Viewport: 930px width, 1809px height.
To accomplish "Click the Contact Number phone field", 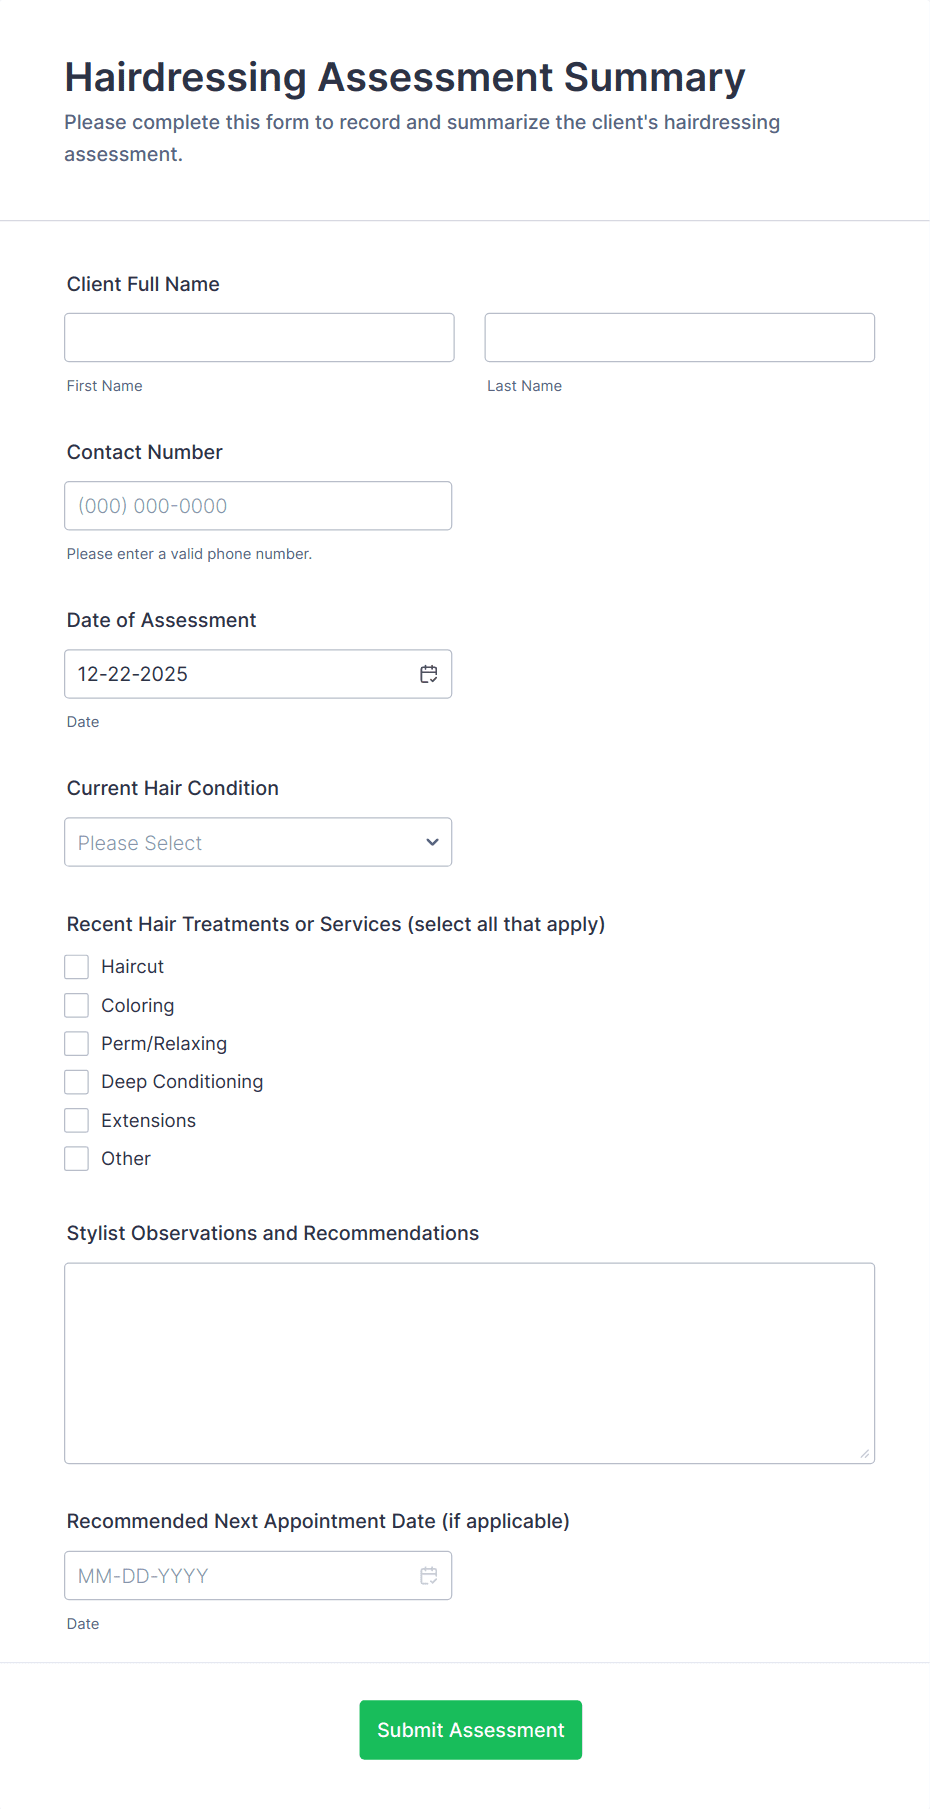I will point(258,505).
